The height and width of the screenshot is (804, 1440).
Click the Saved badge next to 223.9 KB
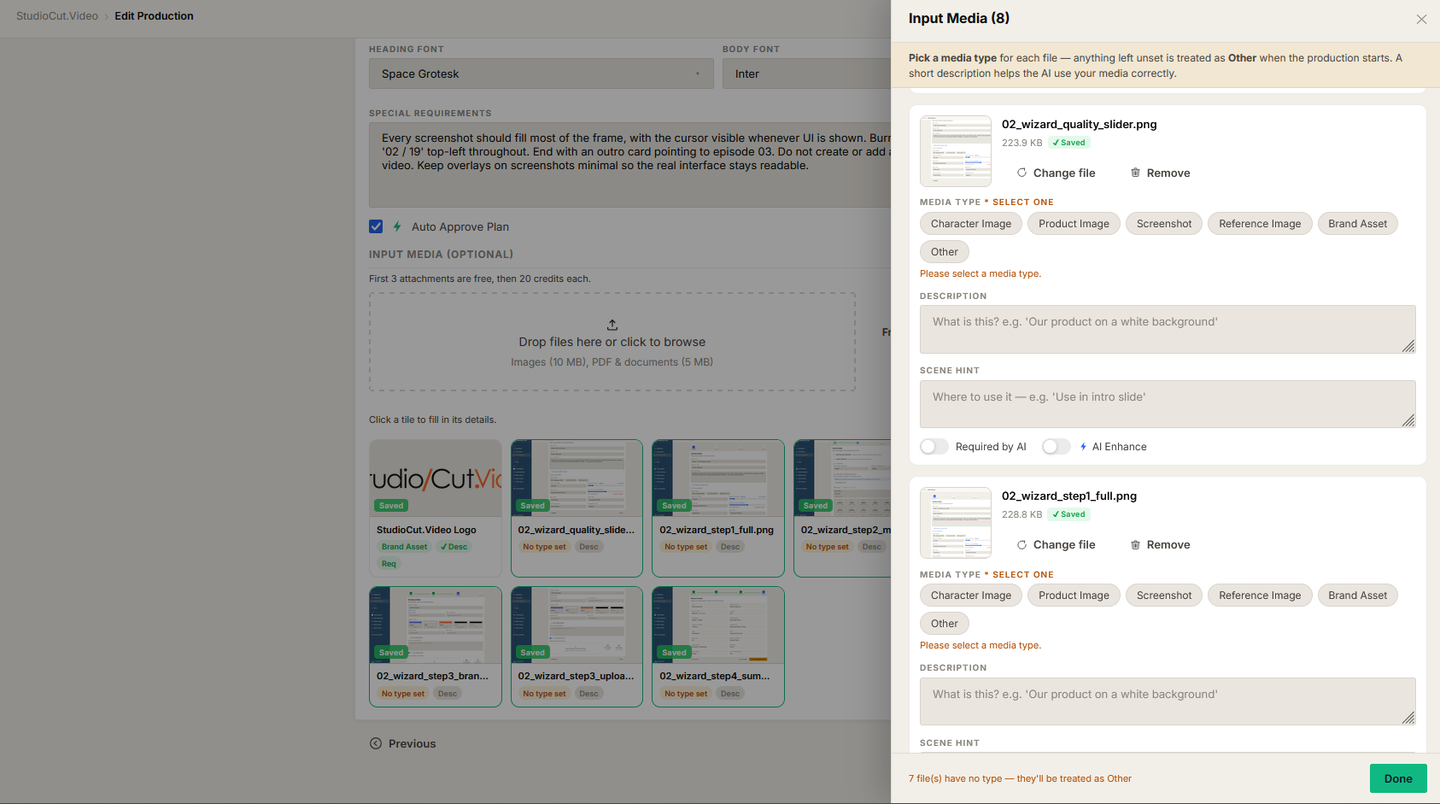point(1069,143)
